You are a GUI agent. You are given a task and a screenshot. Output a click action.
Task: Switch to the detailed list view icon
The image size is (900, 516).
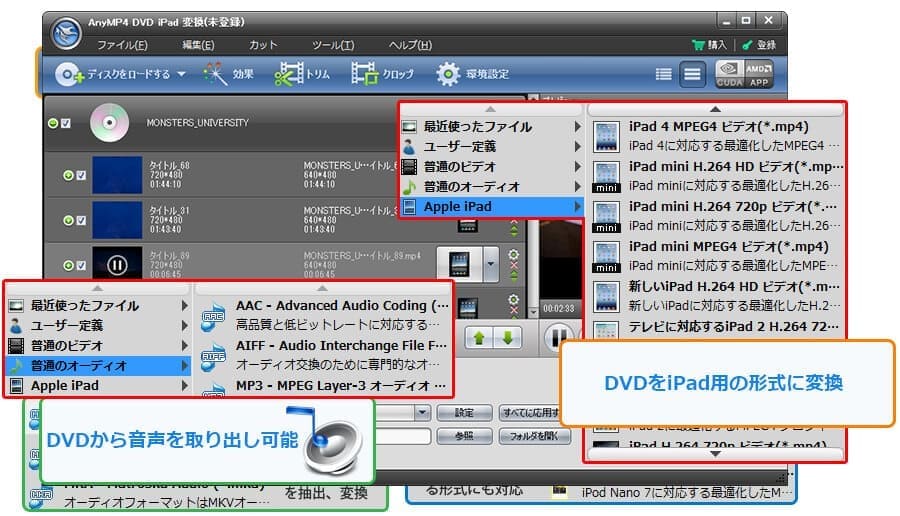pos(692,74)
